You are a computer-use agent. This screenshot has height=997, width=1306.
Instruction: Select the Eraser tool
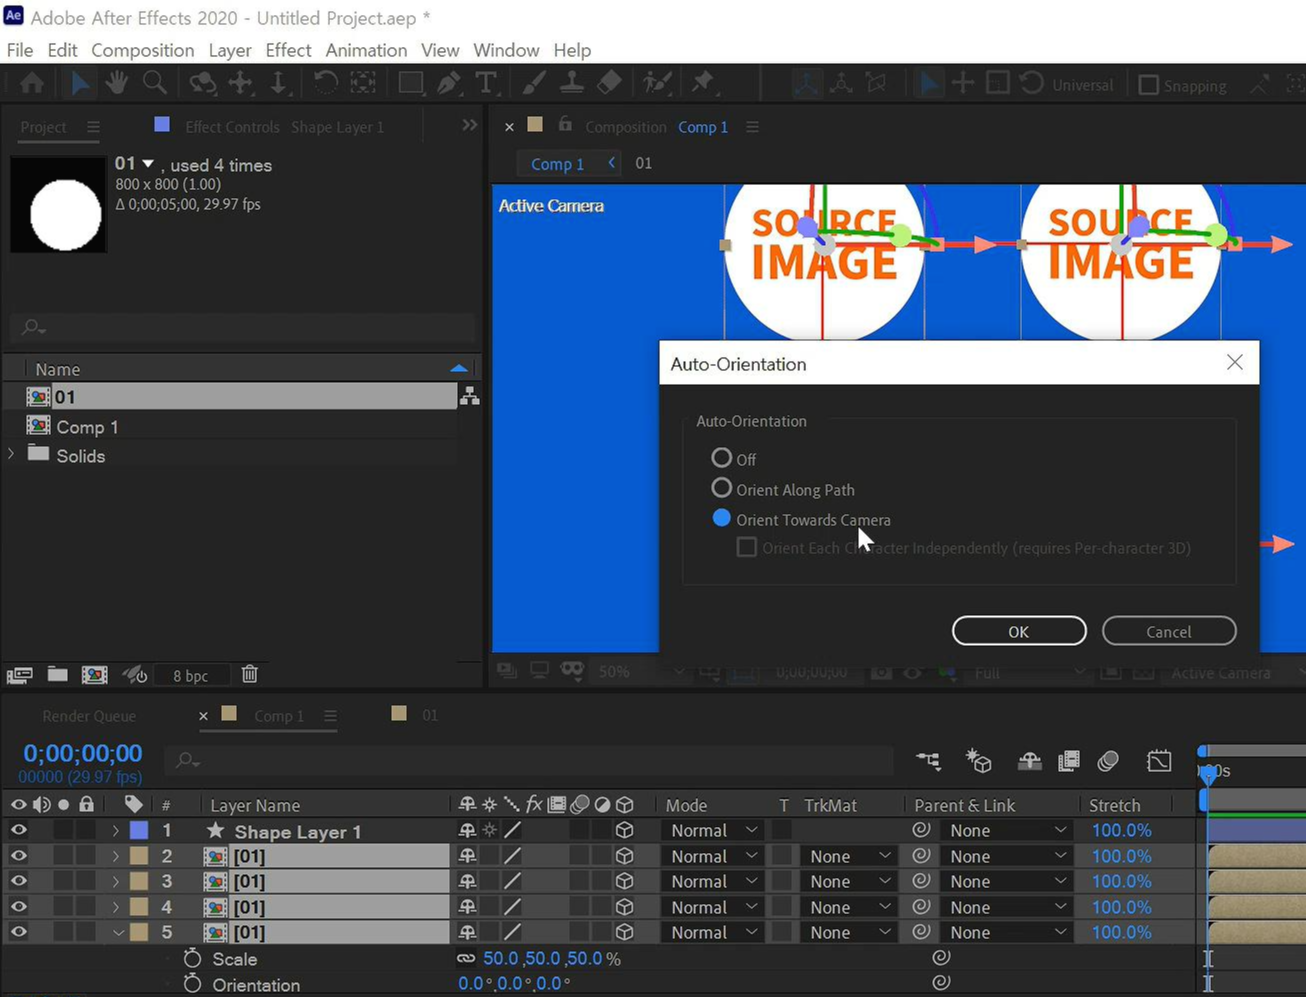pos(609,83)
